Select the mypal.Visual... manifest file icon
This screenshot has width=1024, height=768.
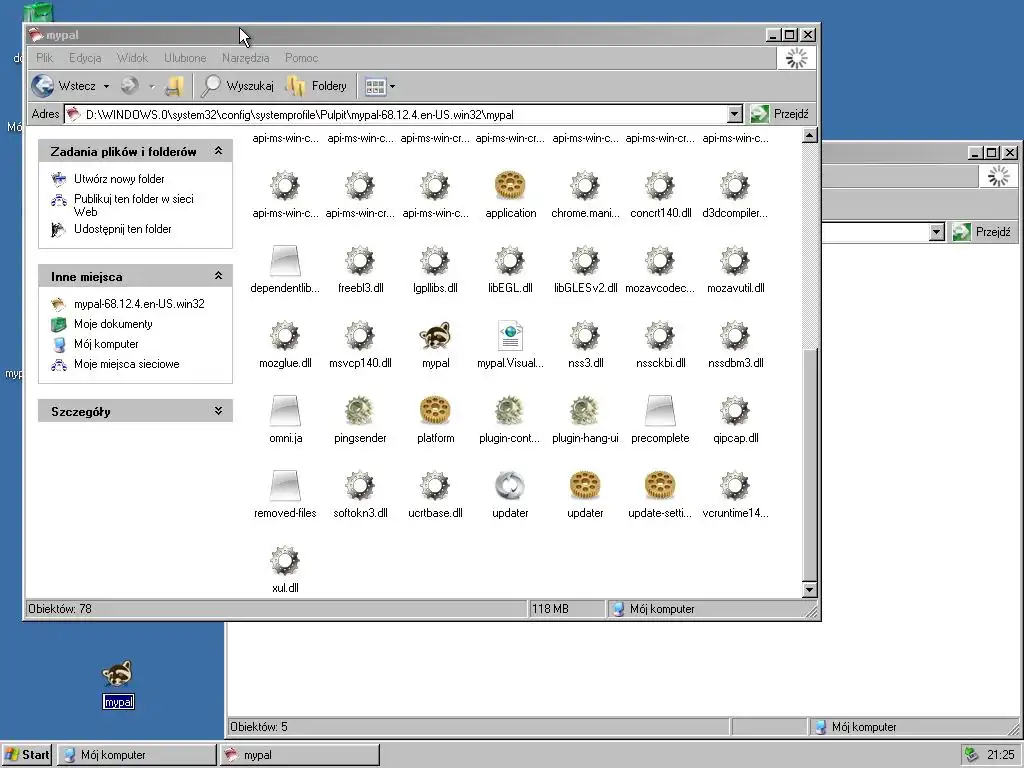tap(510, 336)
